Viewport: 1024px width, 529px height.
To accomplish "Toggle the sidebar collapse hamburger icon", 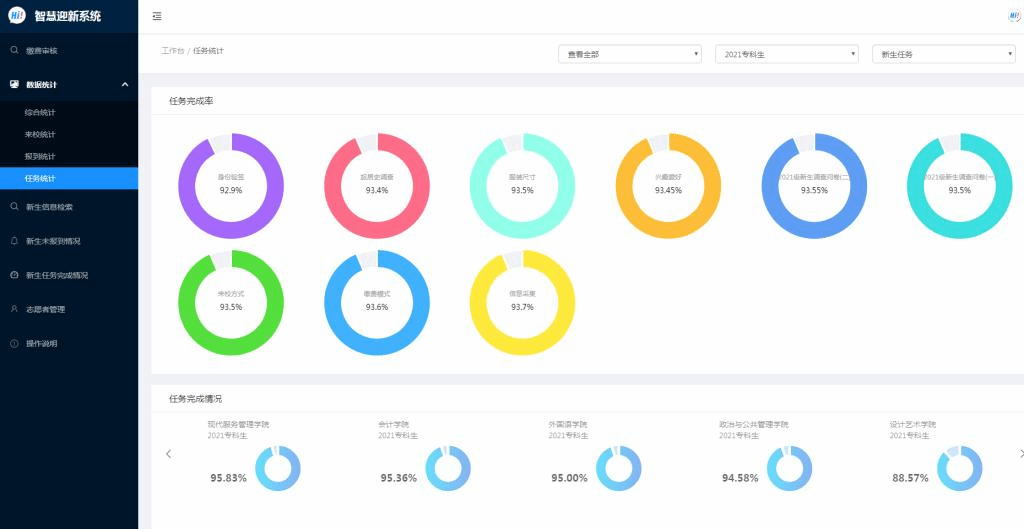I will coord(157,16).
